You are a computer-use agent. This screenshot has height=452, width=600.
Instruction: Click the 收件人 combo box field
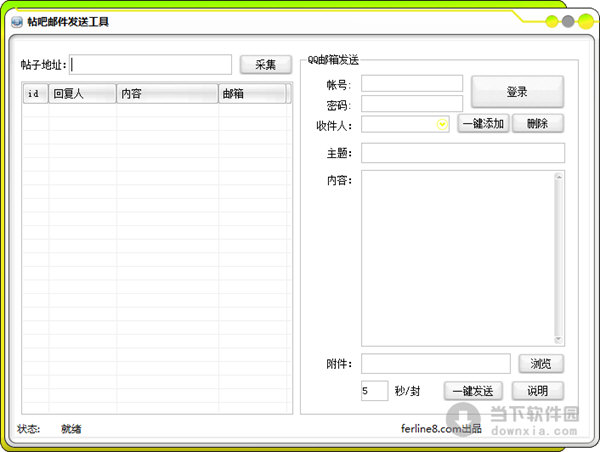(405, 124)
